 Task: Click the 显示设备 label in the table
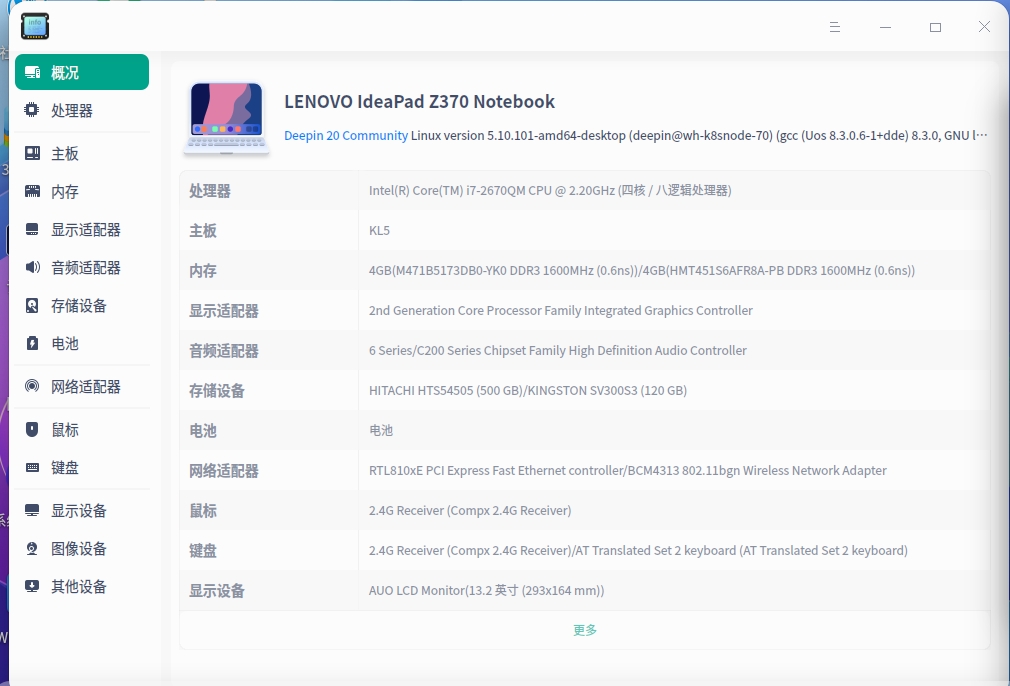(x=216, y=590)
